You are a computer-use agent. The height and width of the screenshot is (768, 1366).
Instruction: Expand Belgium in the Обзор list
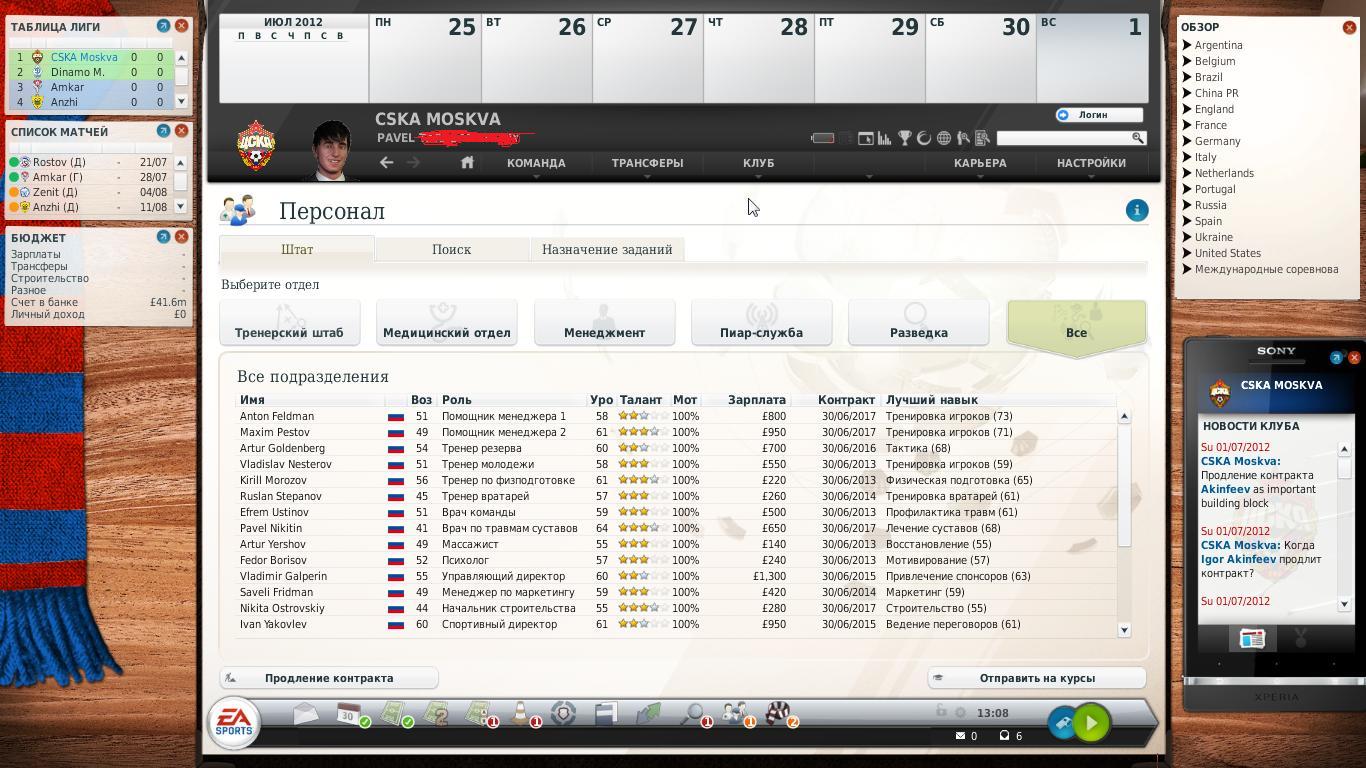click(1188, 61)
